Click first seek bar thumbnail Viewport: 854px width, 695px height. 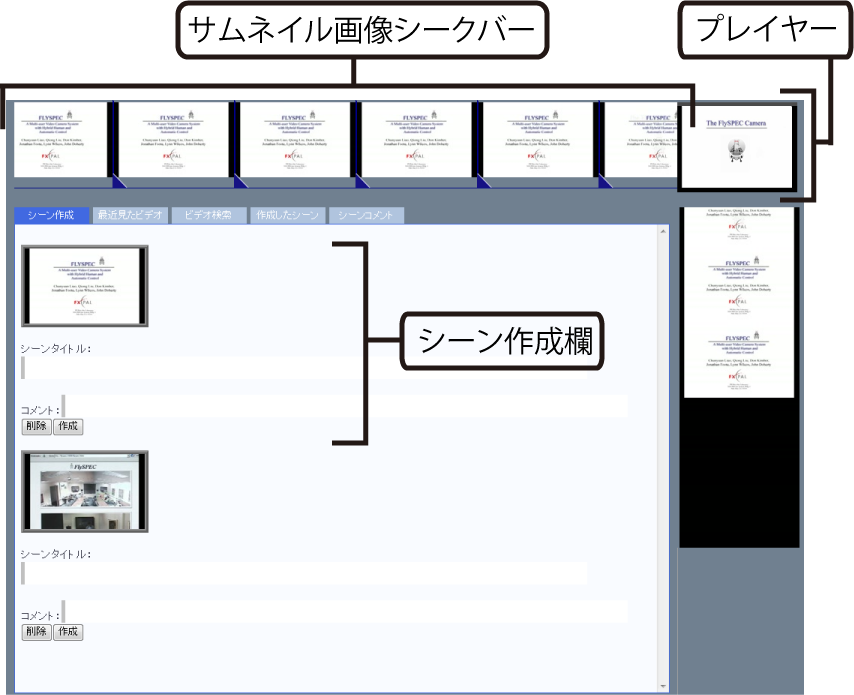click(61, 139)
